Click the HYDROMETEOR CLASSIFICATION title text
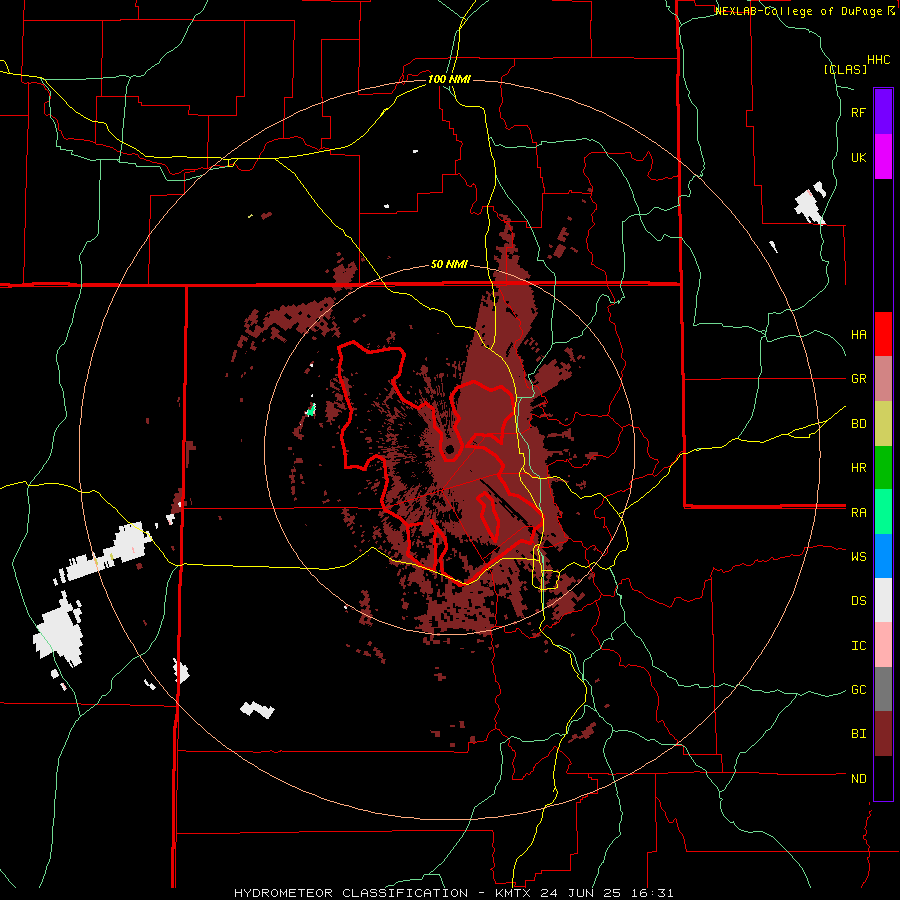 click(x=351, y=893)
